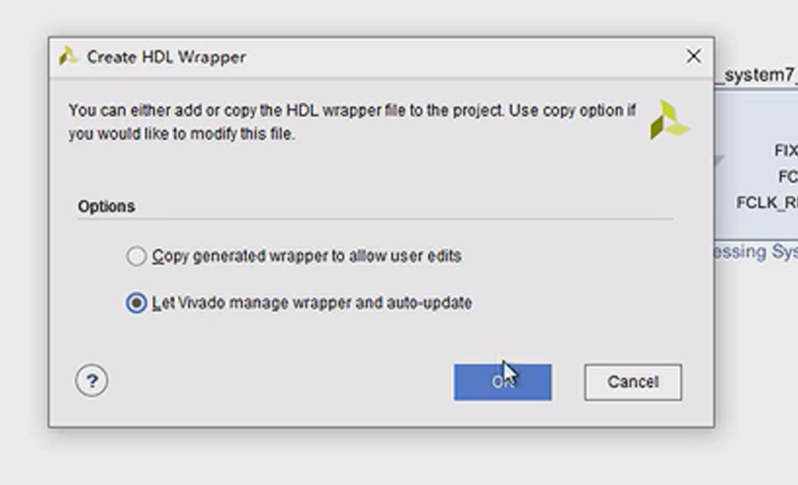Click the large Vivado logo in dialog
Image resolution: width=798 pixels, height=485 pixels.
tap(670, 120)
